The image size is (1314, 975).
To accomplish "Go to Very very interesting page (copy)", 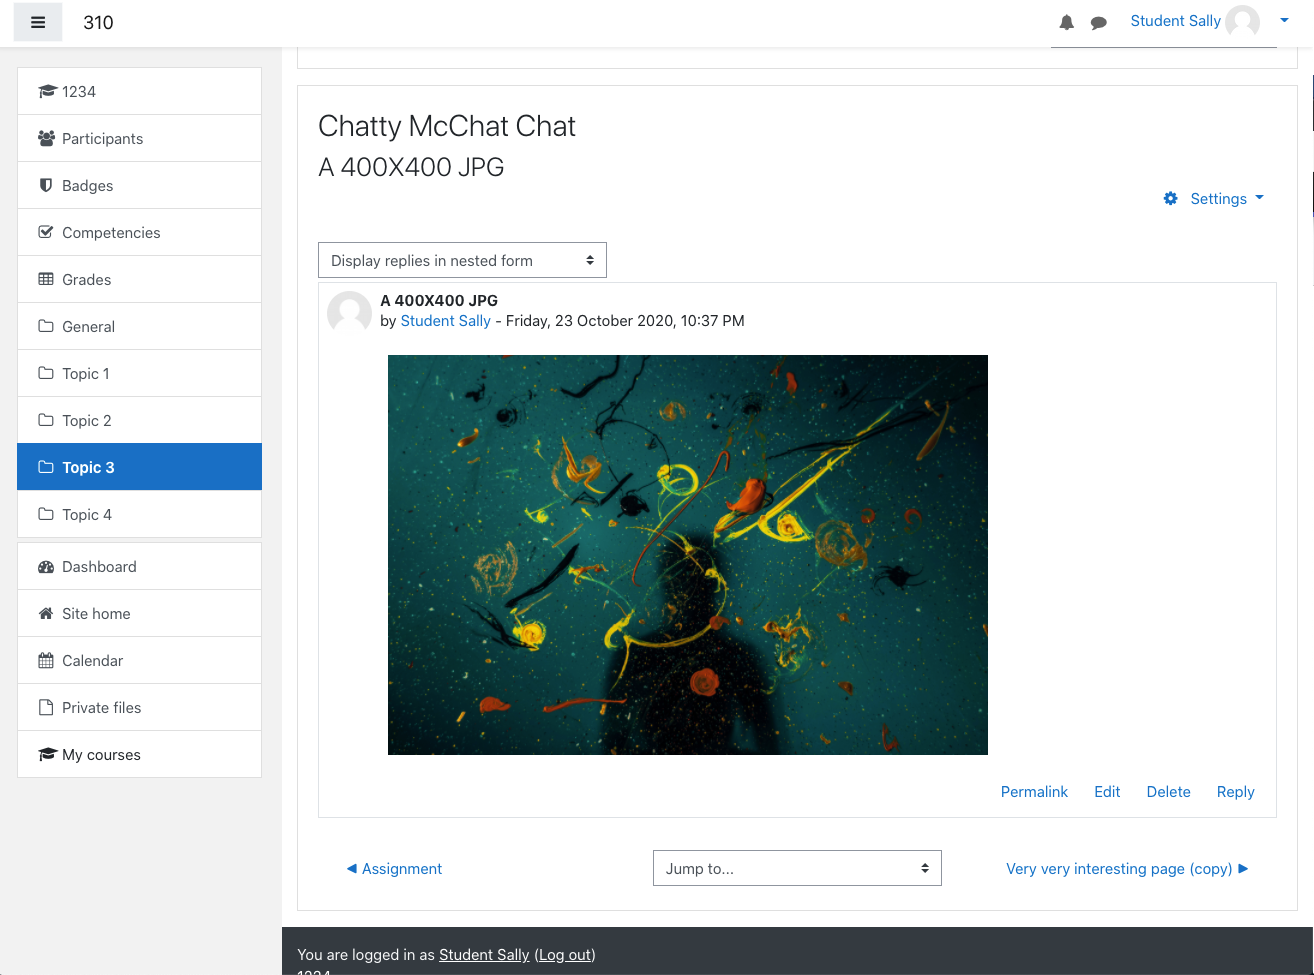I will pos(1127,868).
